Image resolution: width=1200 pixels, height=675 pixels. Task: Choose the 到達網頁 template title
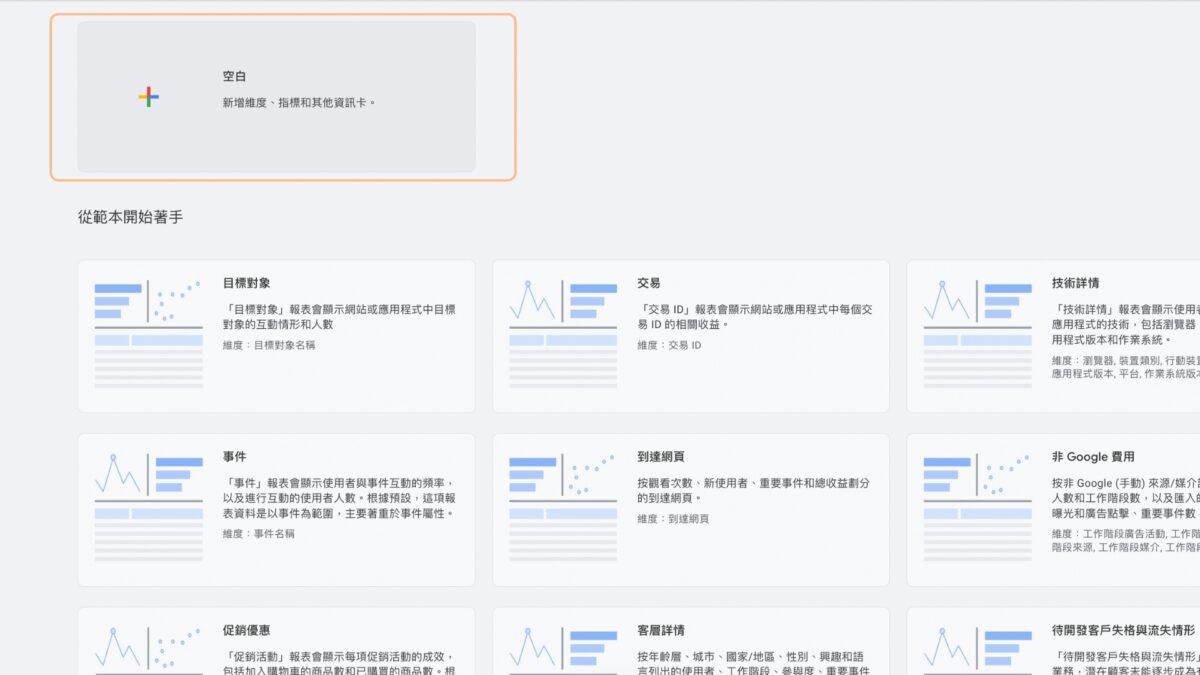point(660,457)
